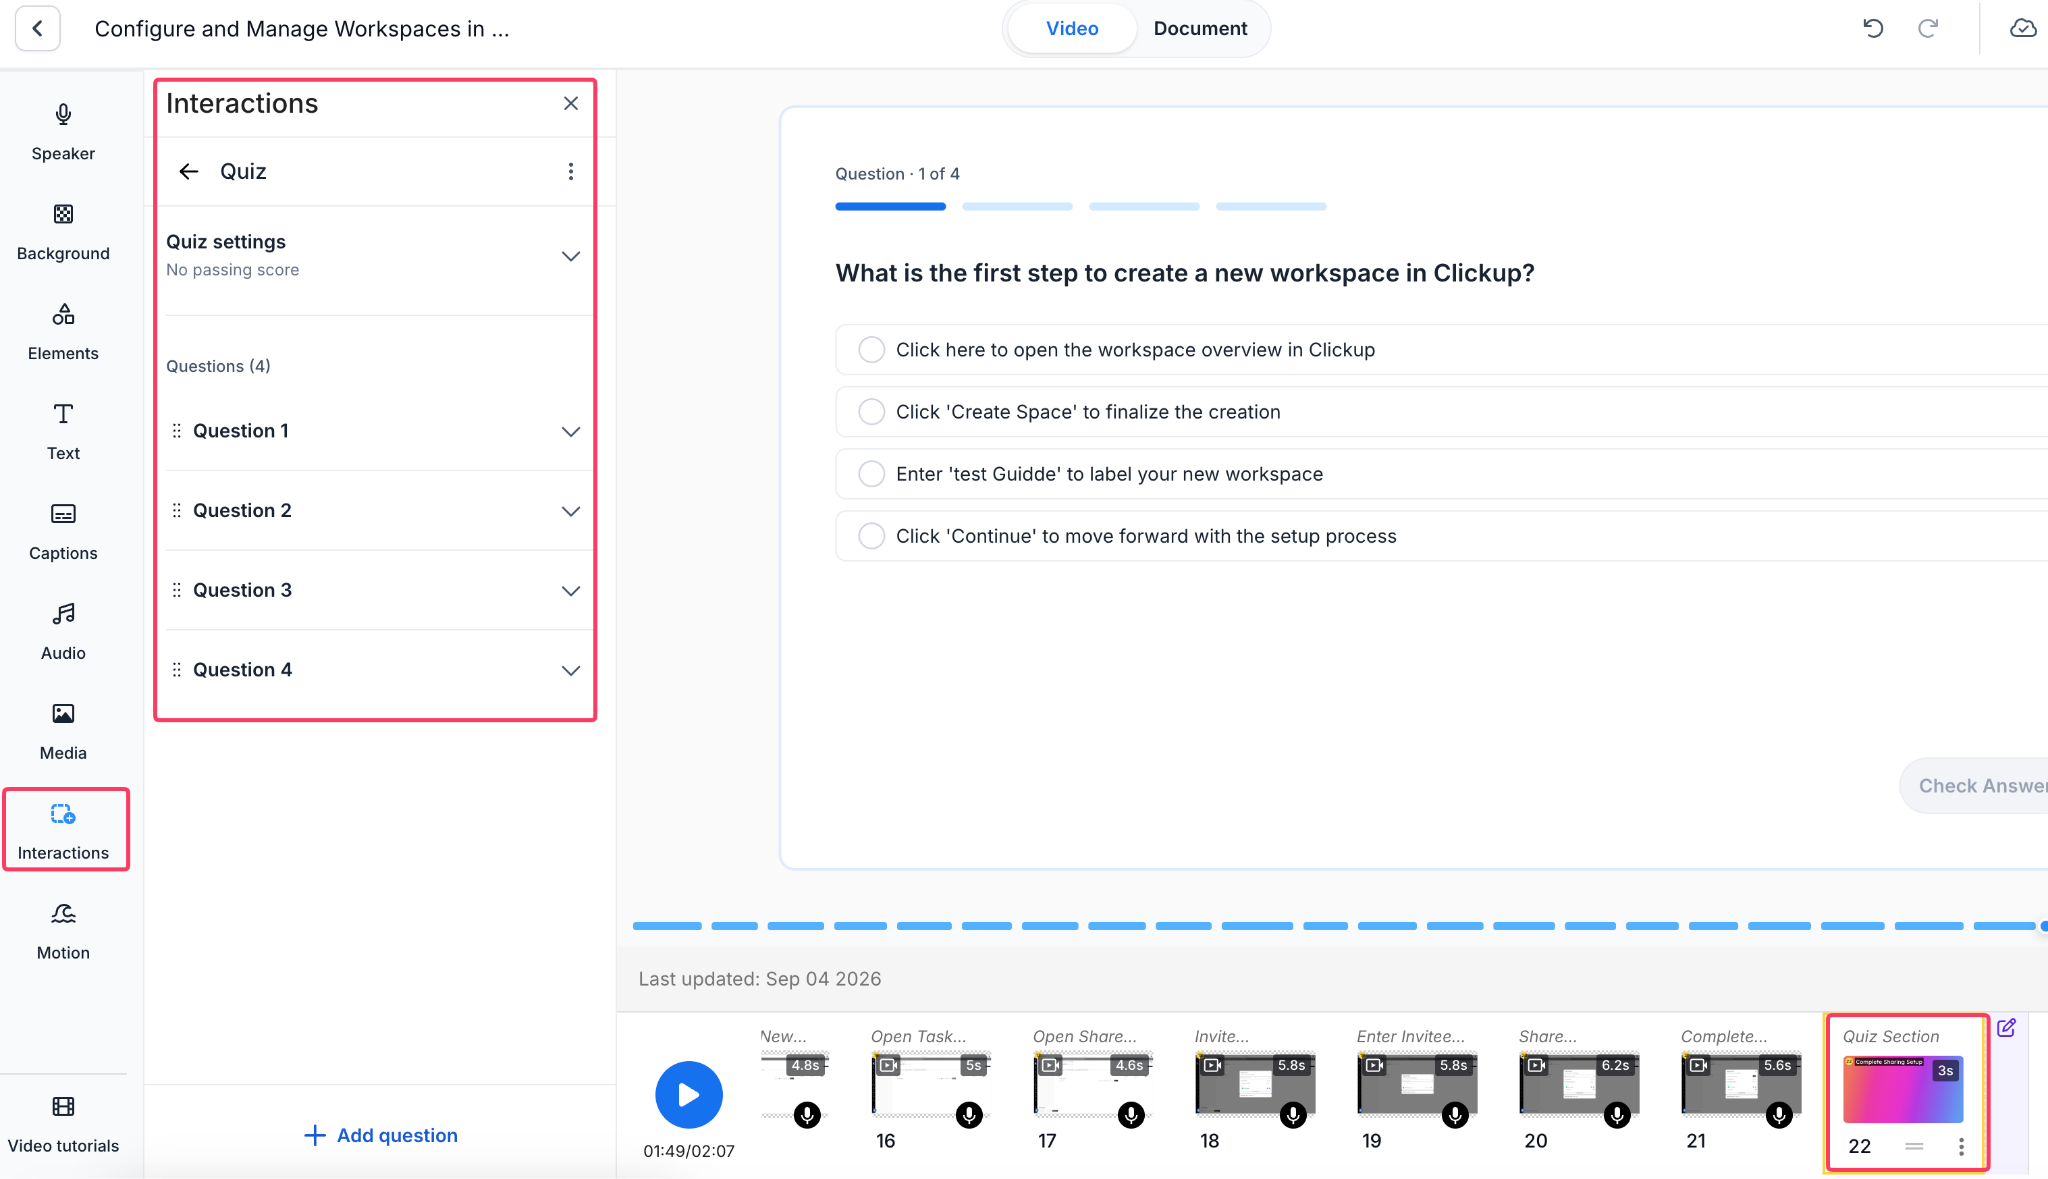Select the Share clip 20 thumbnail
The image size is (2048, 1179).
tap(1579, 1084)
